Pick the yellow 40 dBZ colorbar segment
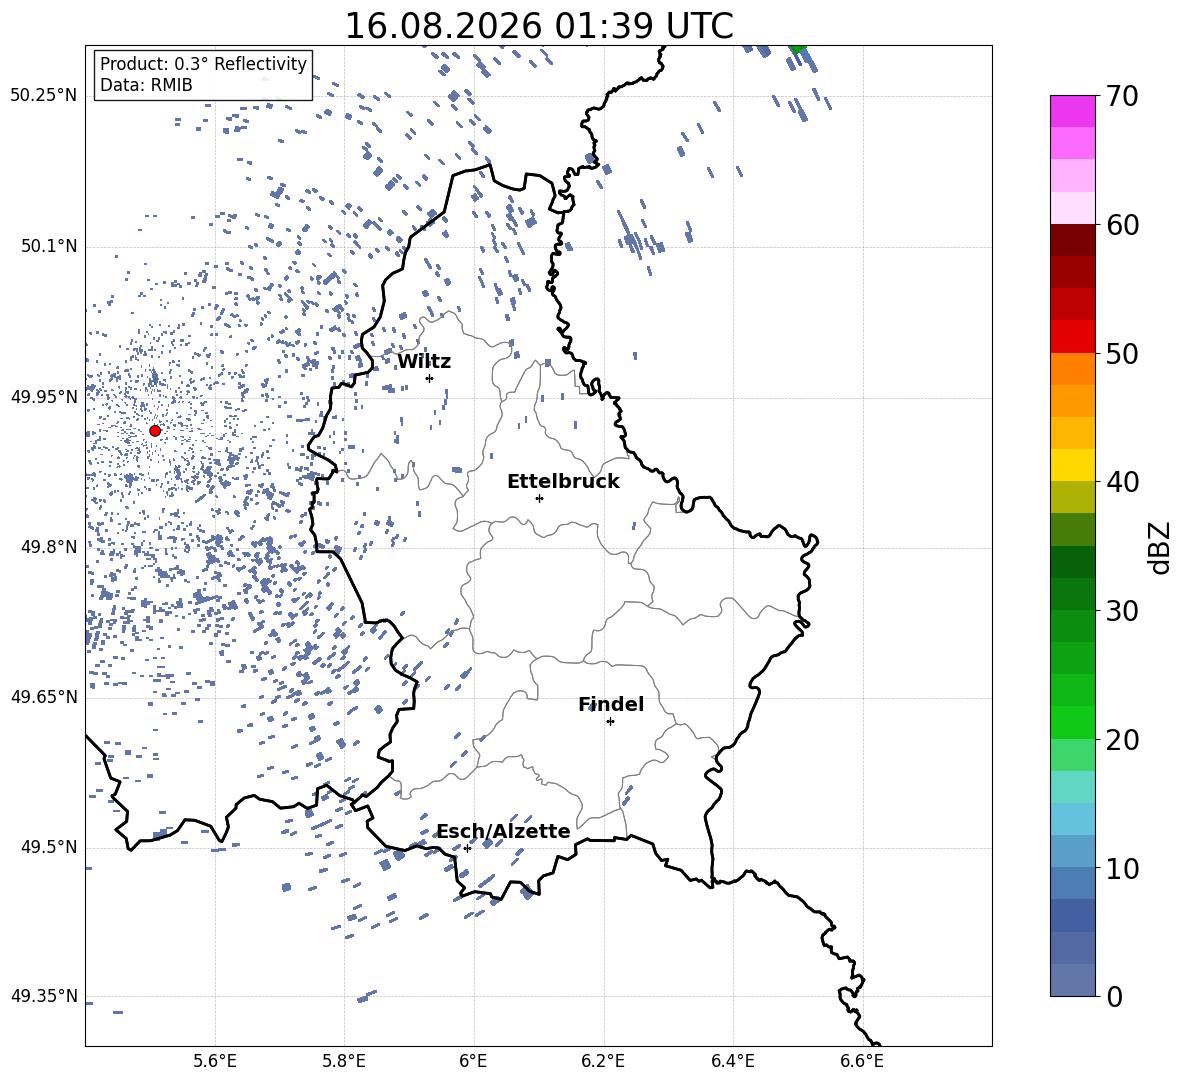 coord(1073,465)
